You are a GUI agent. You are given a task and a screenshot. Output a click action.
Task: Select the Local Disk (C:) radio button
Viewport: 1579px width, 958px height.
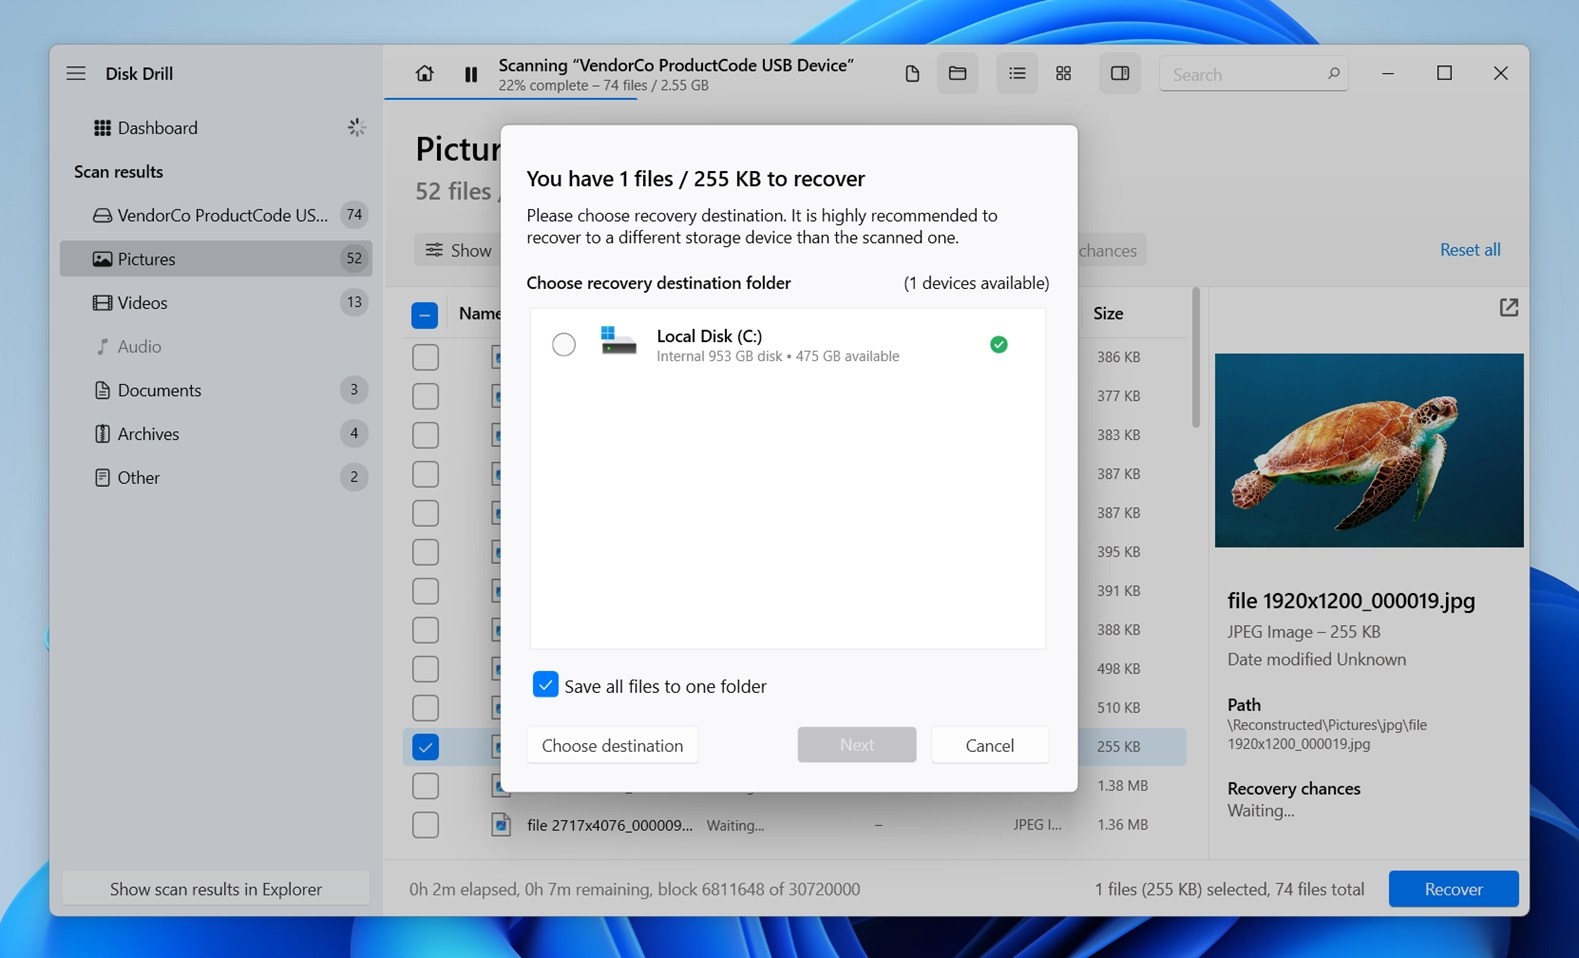[x=564, y=345]
